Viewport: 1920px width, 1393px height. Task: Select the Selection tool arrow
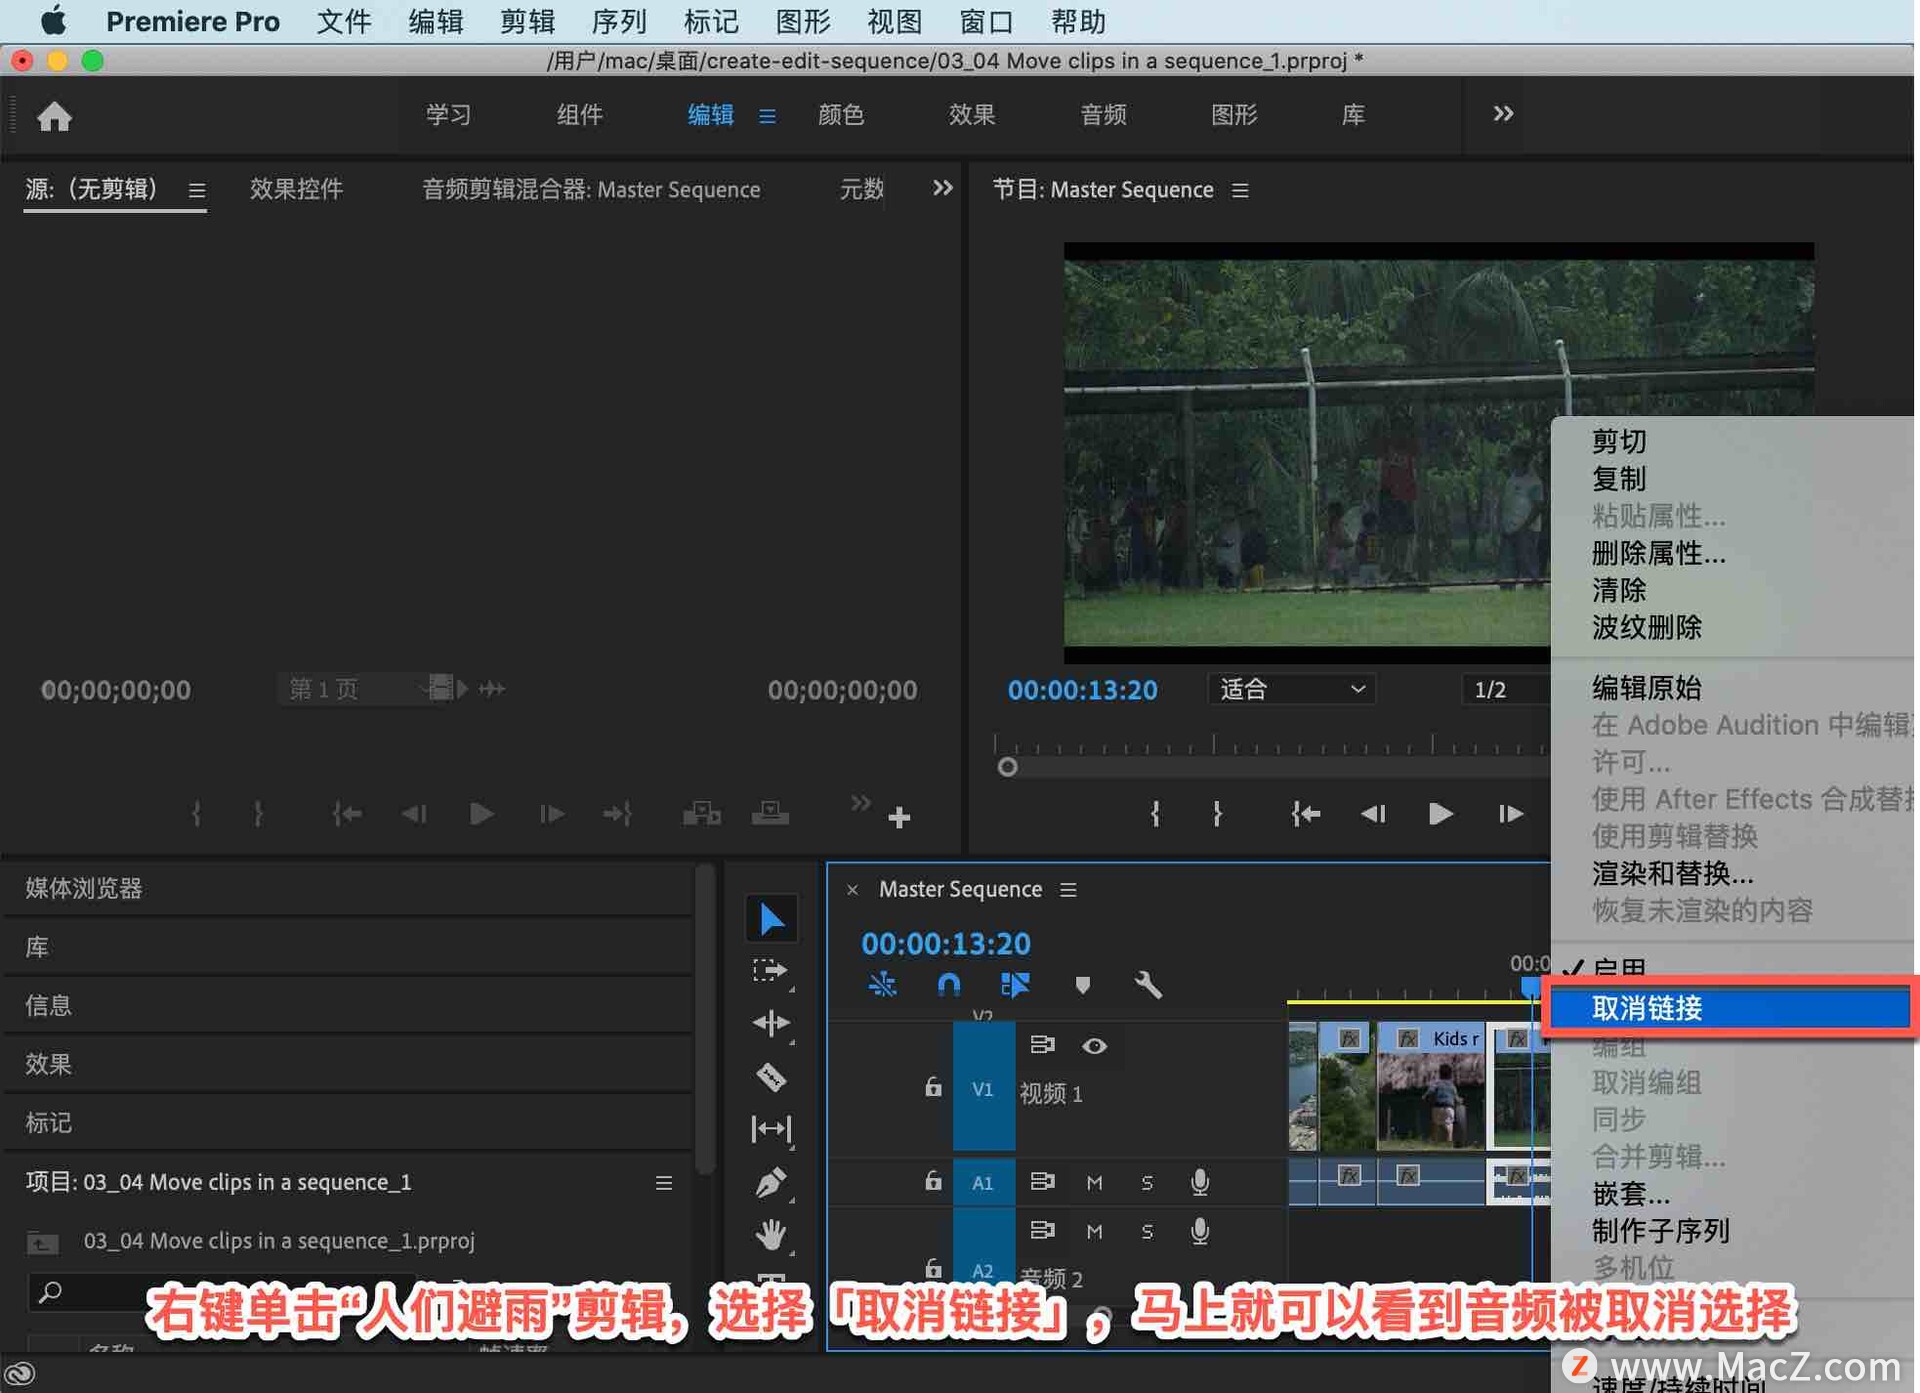[771, 919]
